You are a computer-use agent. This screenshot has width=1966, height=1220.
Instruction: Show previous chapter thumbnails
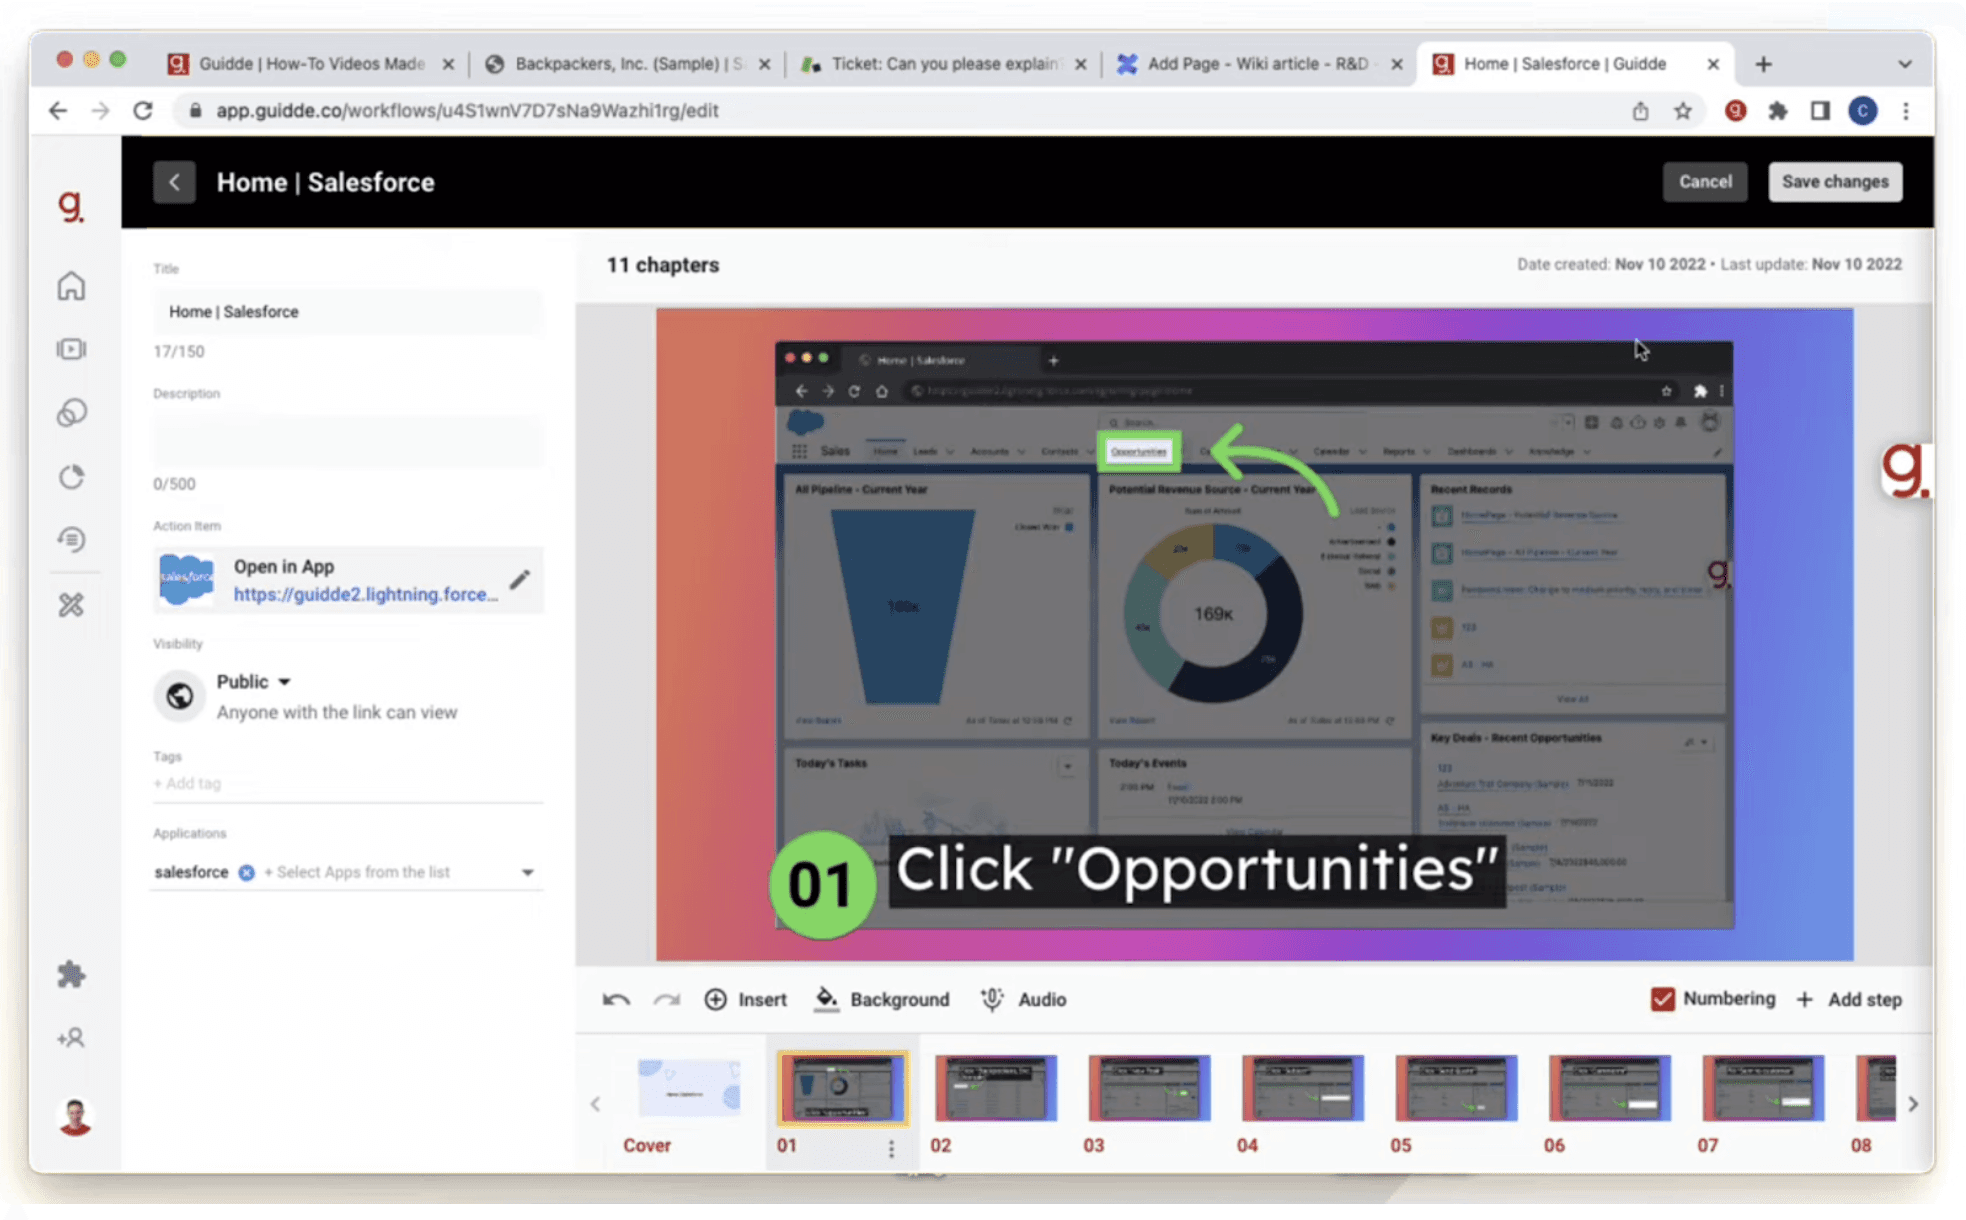[595, 1104]
